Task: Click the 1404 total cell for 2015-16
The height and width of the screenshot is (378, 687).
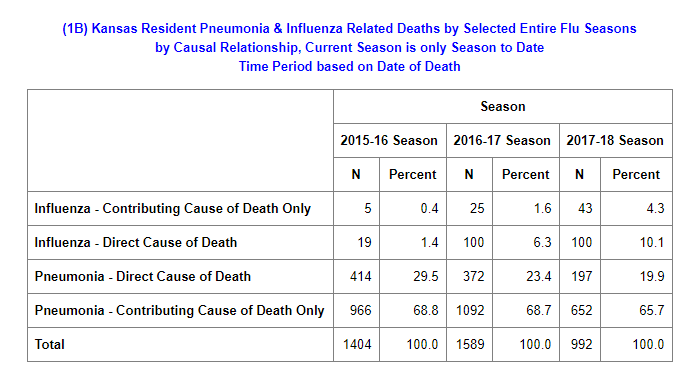Action: [356, 344]
